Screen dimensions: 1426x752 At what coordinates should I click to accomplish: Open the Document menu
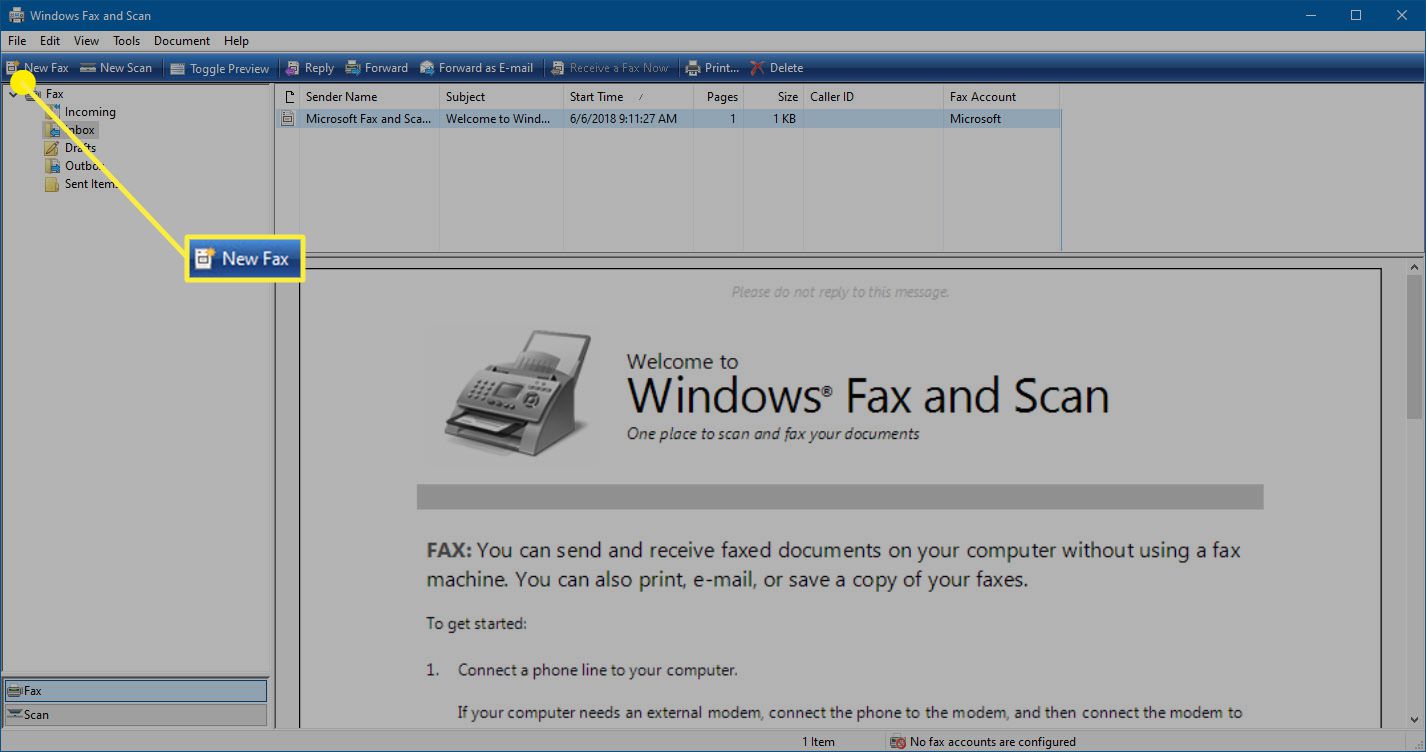pos(182,41)
